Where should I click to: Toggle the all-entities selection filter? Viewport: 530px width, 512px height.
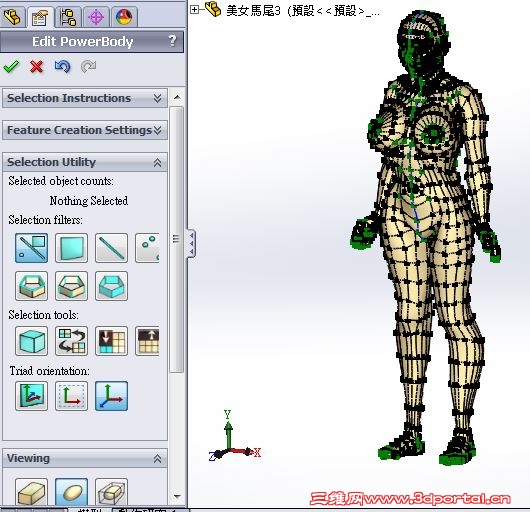[31, 248]
